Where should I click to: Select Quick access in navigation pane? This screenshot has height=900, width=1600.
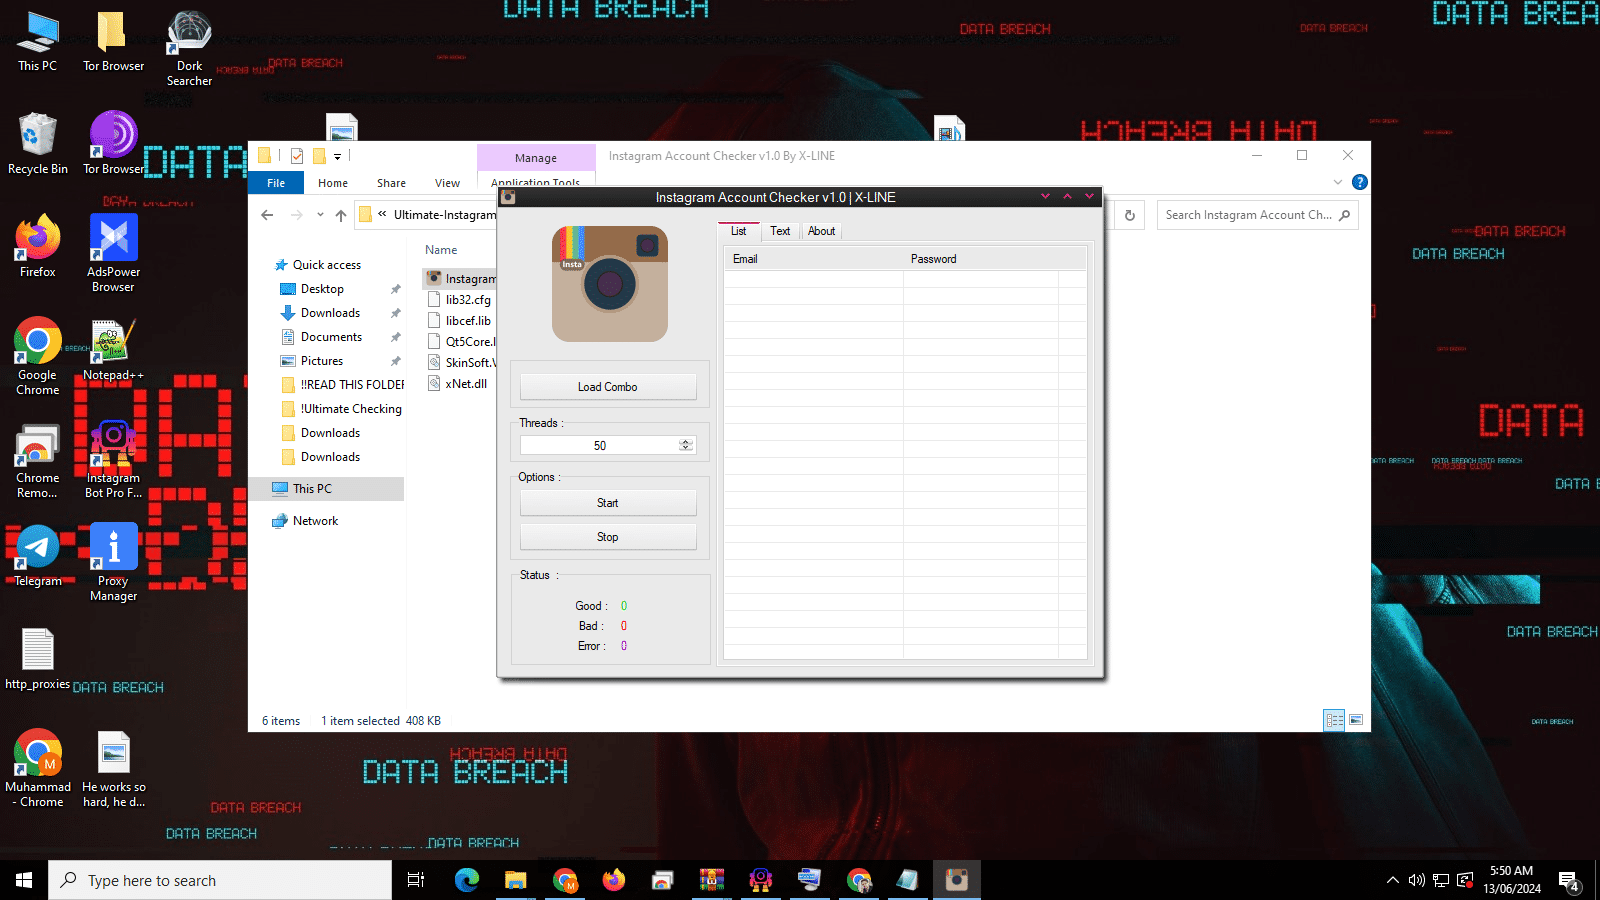(327, 265)
